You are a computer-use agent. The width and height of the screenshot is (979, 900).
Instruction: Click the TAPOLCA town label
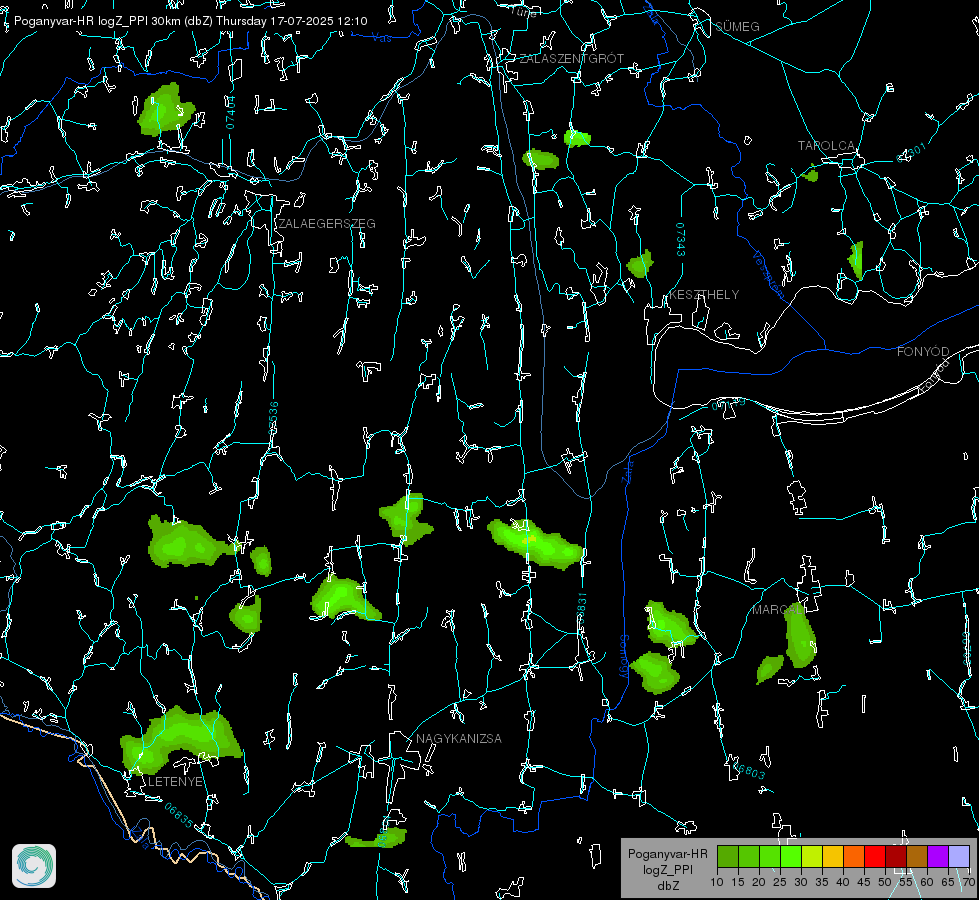827,146
